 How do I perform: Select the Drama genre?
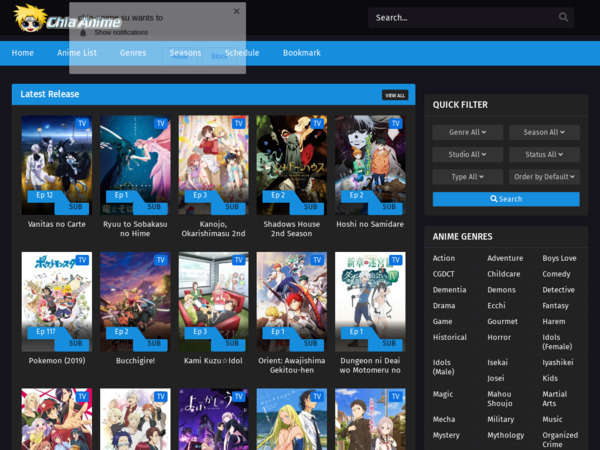pos(444,306)
